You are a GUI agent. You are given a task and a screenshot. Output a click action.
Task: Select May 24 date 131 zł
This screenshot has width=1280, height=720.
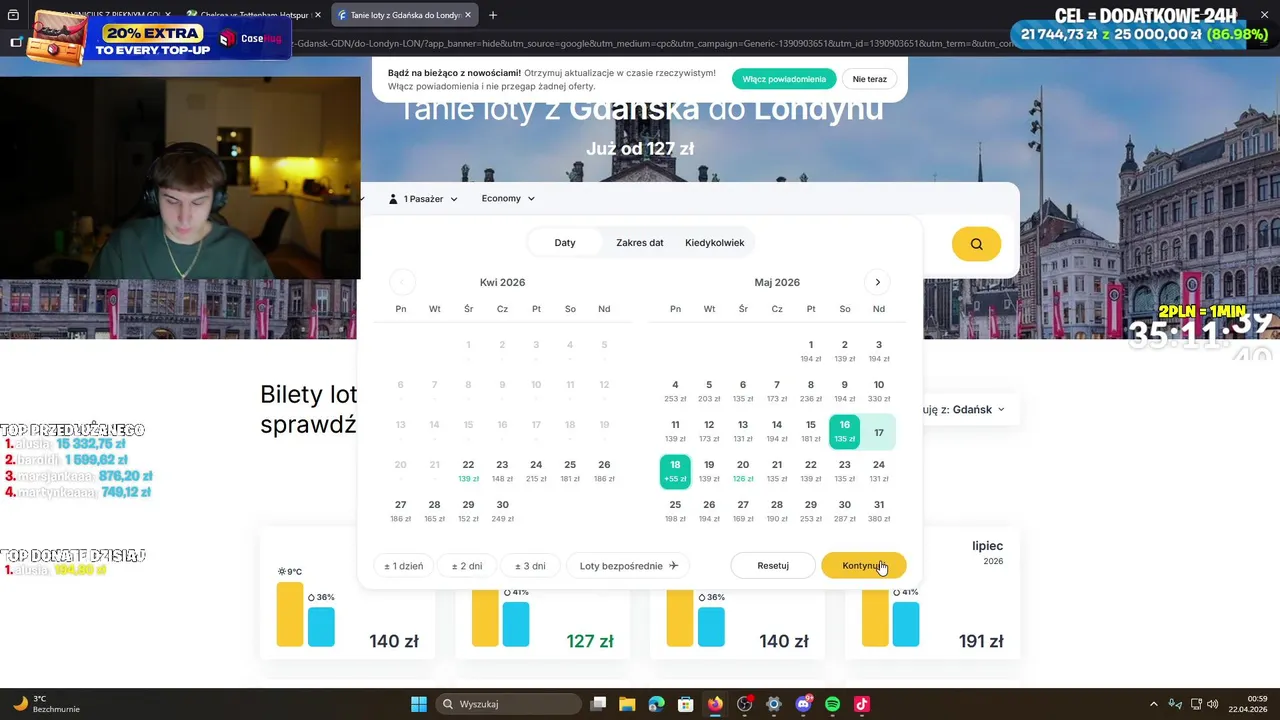pos(879,471)
